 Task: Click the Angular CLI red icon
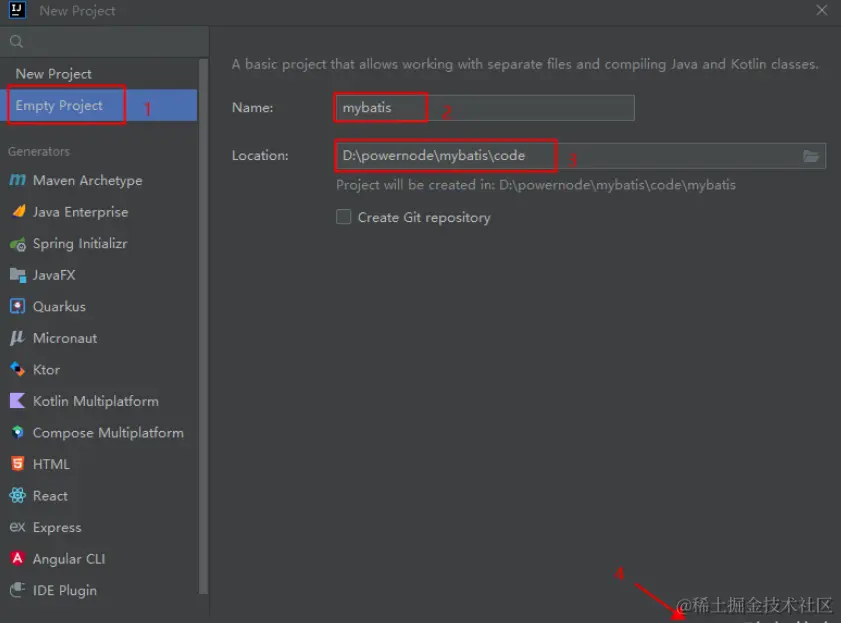coord(18,558)
